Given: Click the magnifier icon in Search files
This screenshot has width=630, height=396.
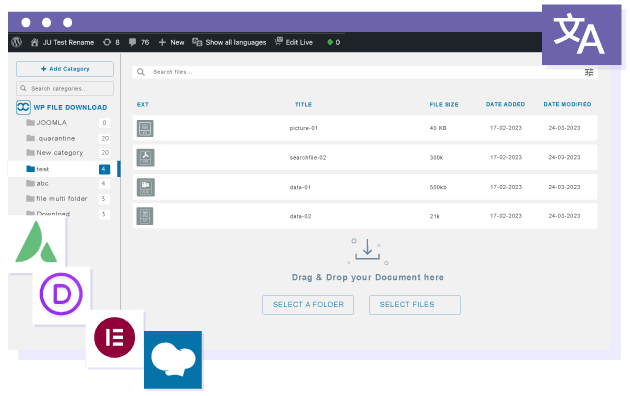Looking at the screenshot, I should [141, 72].
